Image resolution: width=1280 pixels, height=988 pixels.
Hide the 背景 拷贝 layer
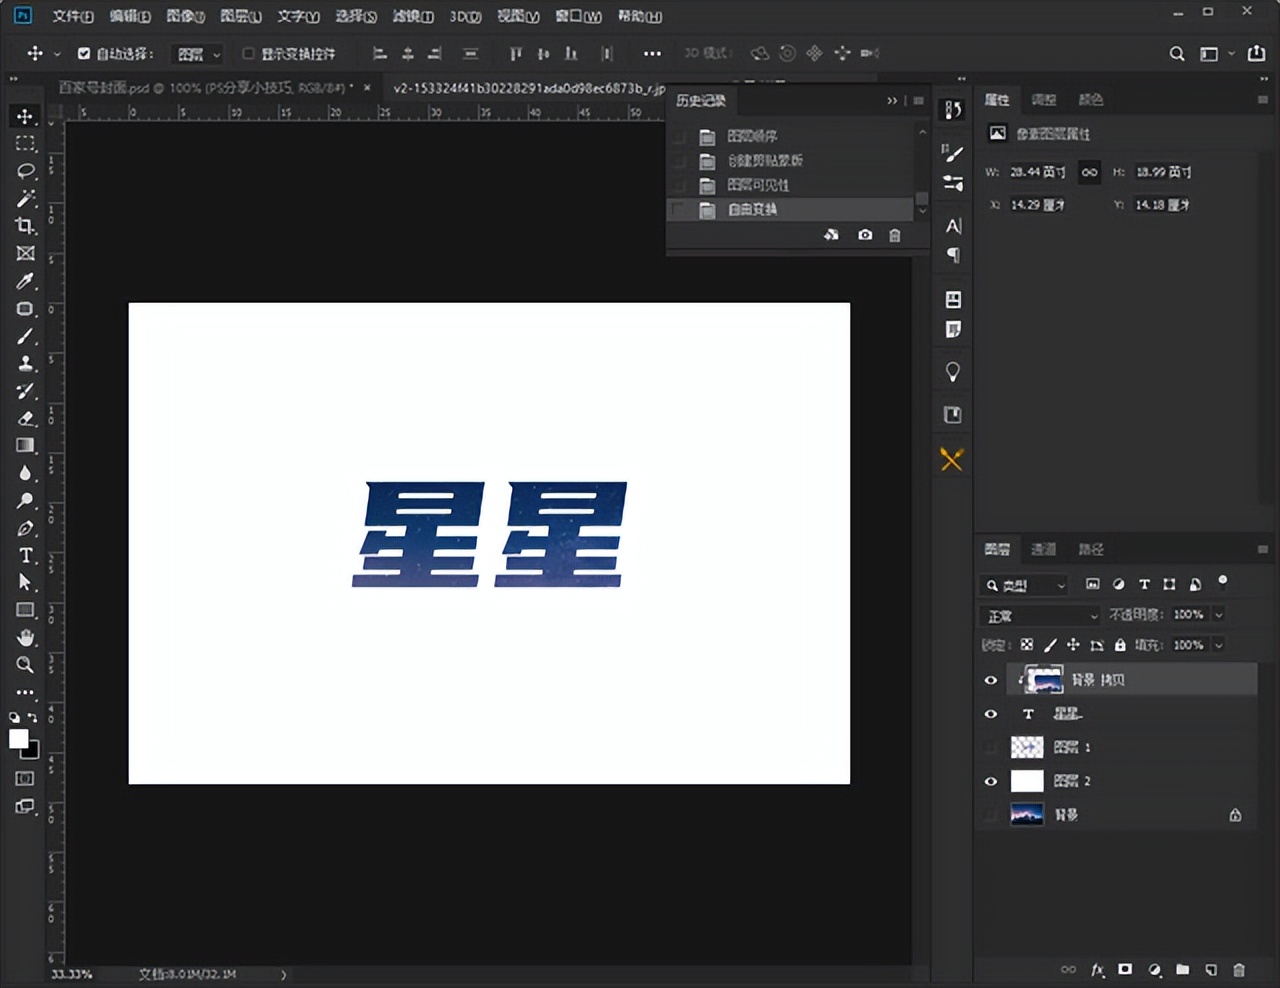coord(991,680)
